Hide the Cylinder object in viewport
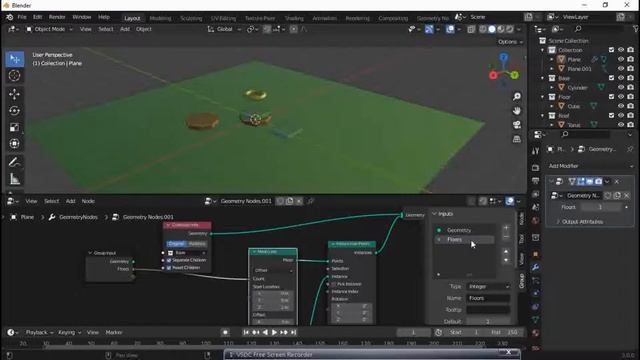Viewport: 640px width, 360px height. pos(621,87)
